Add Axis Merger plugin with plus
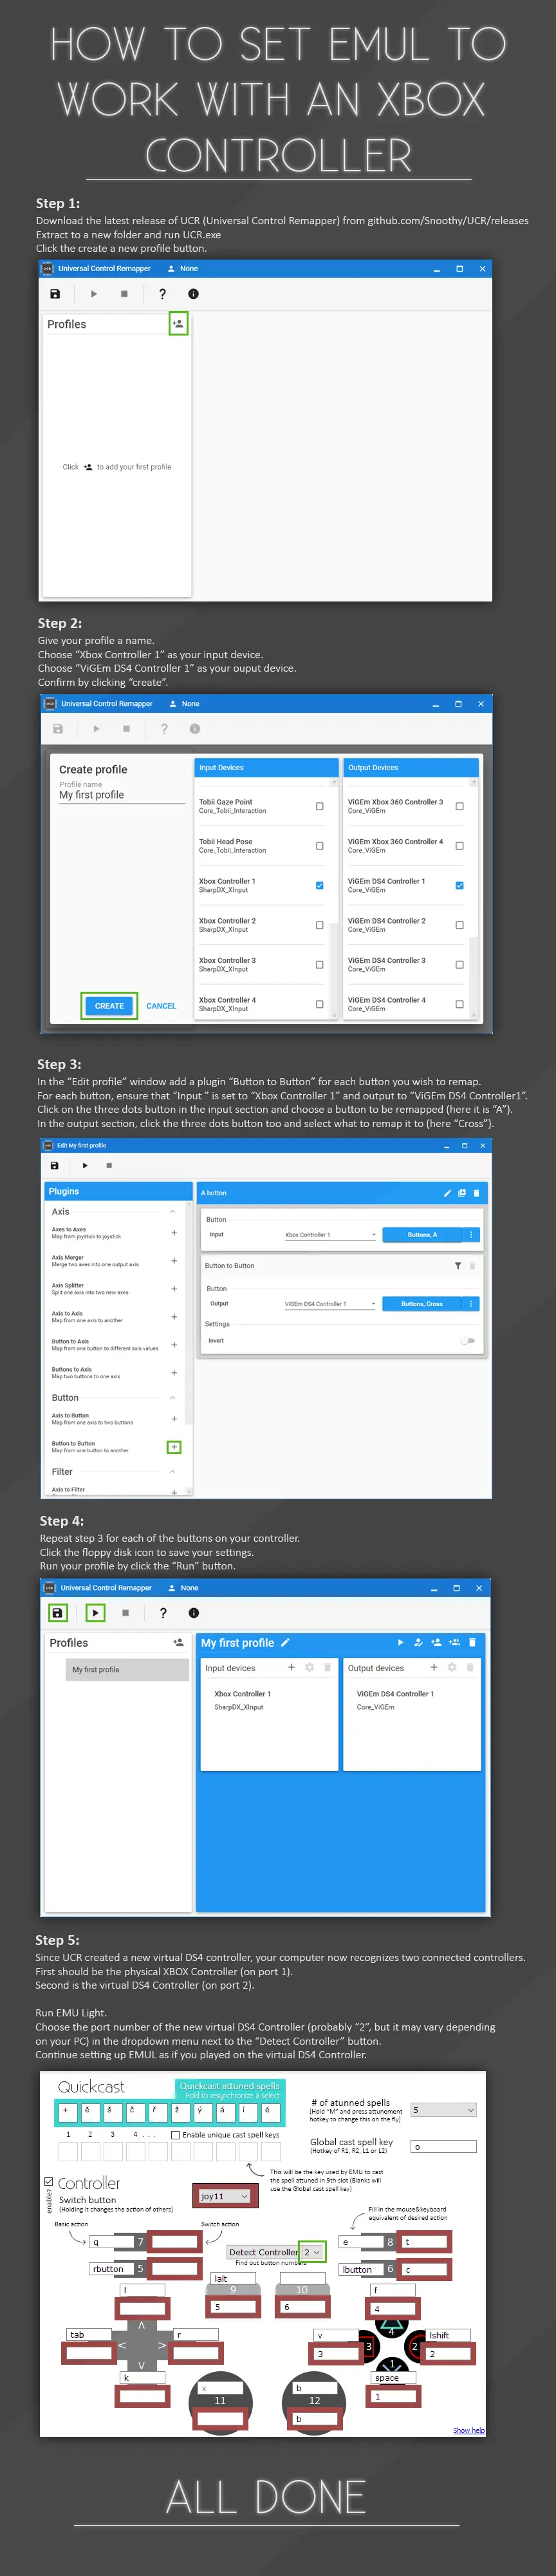Viewport: 556px width, 2576px height. [x=174, y=1261]
